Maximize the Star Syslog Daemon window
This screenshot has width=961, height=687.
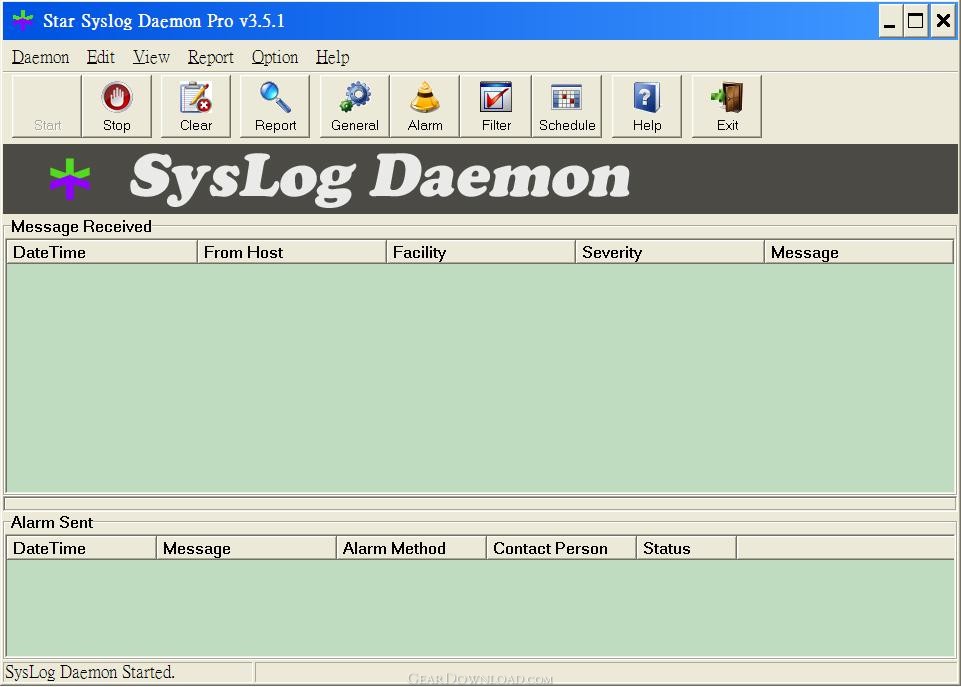916,21
